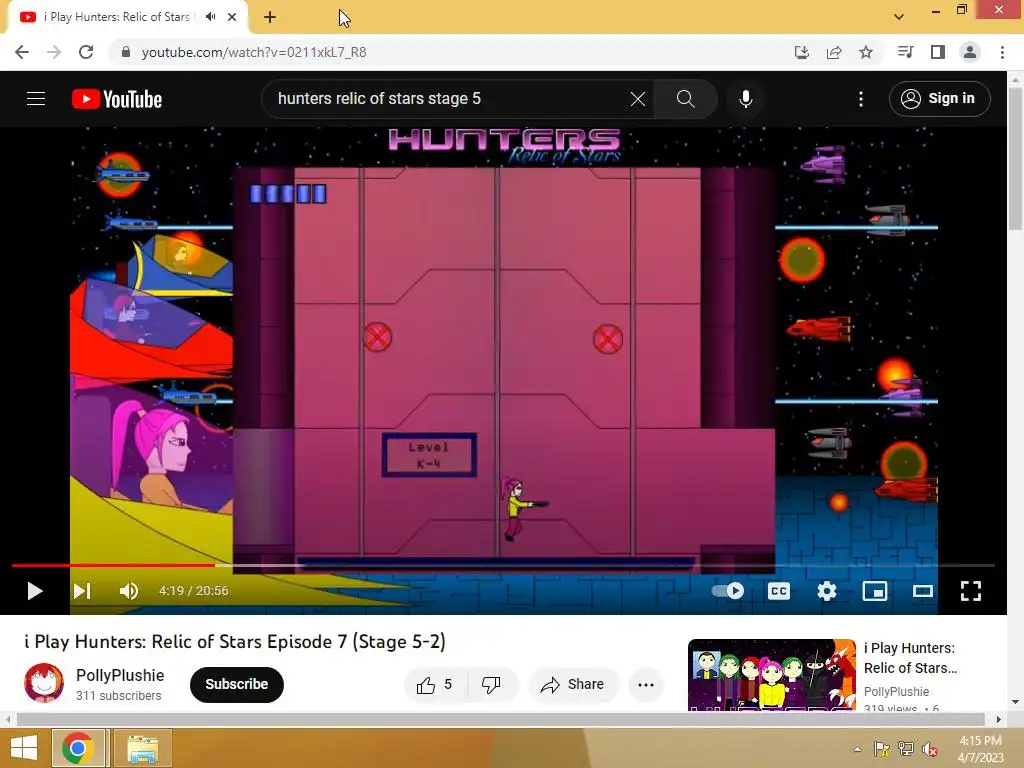Toggle the autoplay switch
The width and height of the screenshot is (1024, 768).
pos(728,591)
